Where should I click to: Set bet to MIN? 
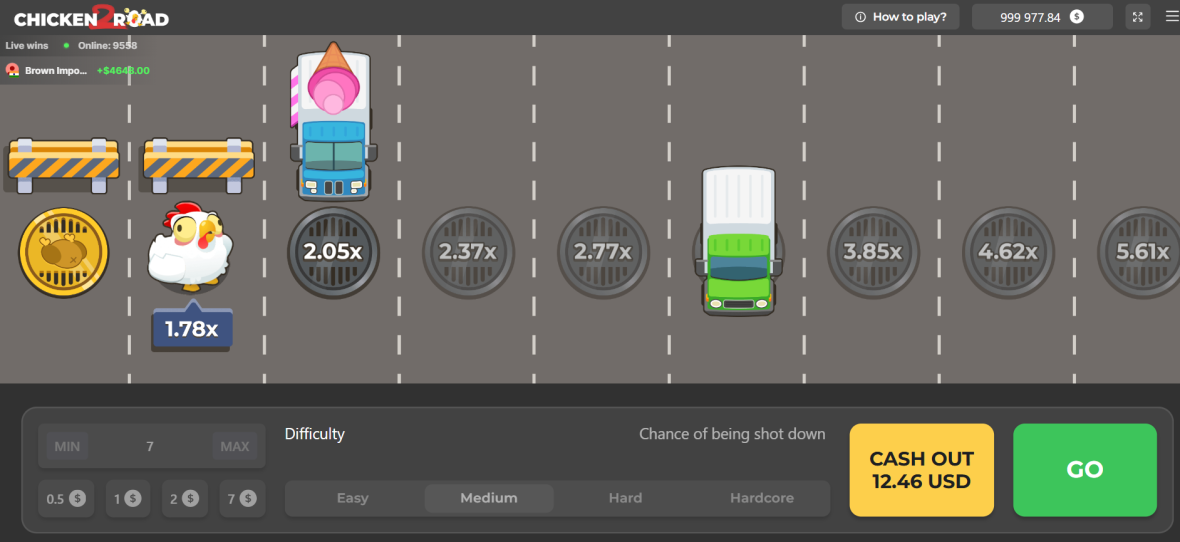[x=67, y=446]
